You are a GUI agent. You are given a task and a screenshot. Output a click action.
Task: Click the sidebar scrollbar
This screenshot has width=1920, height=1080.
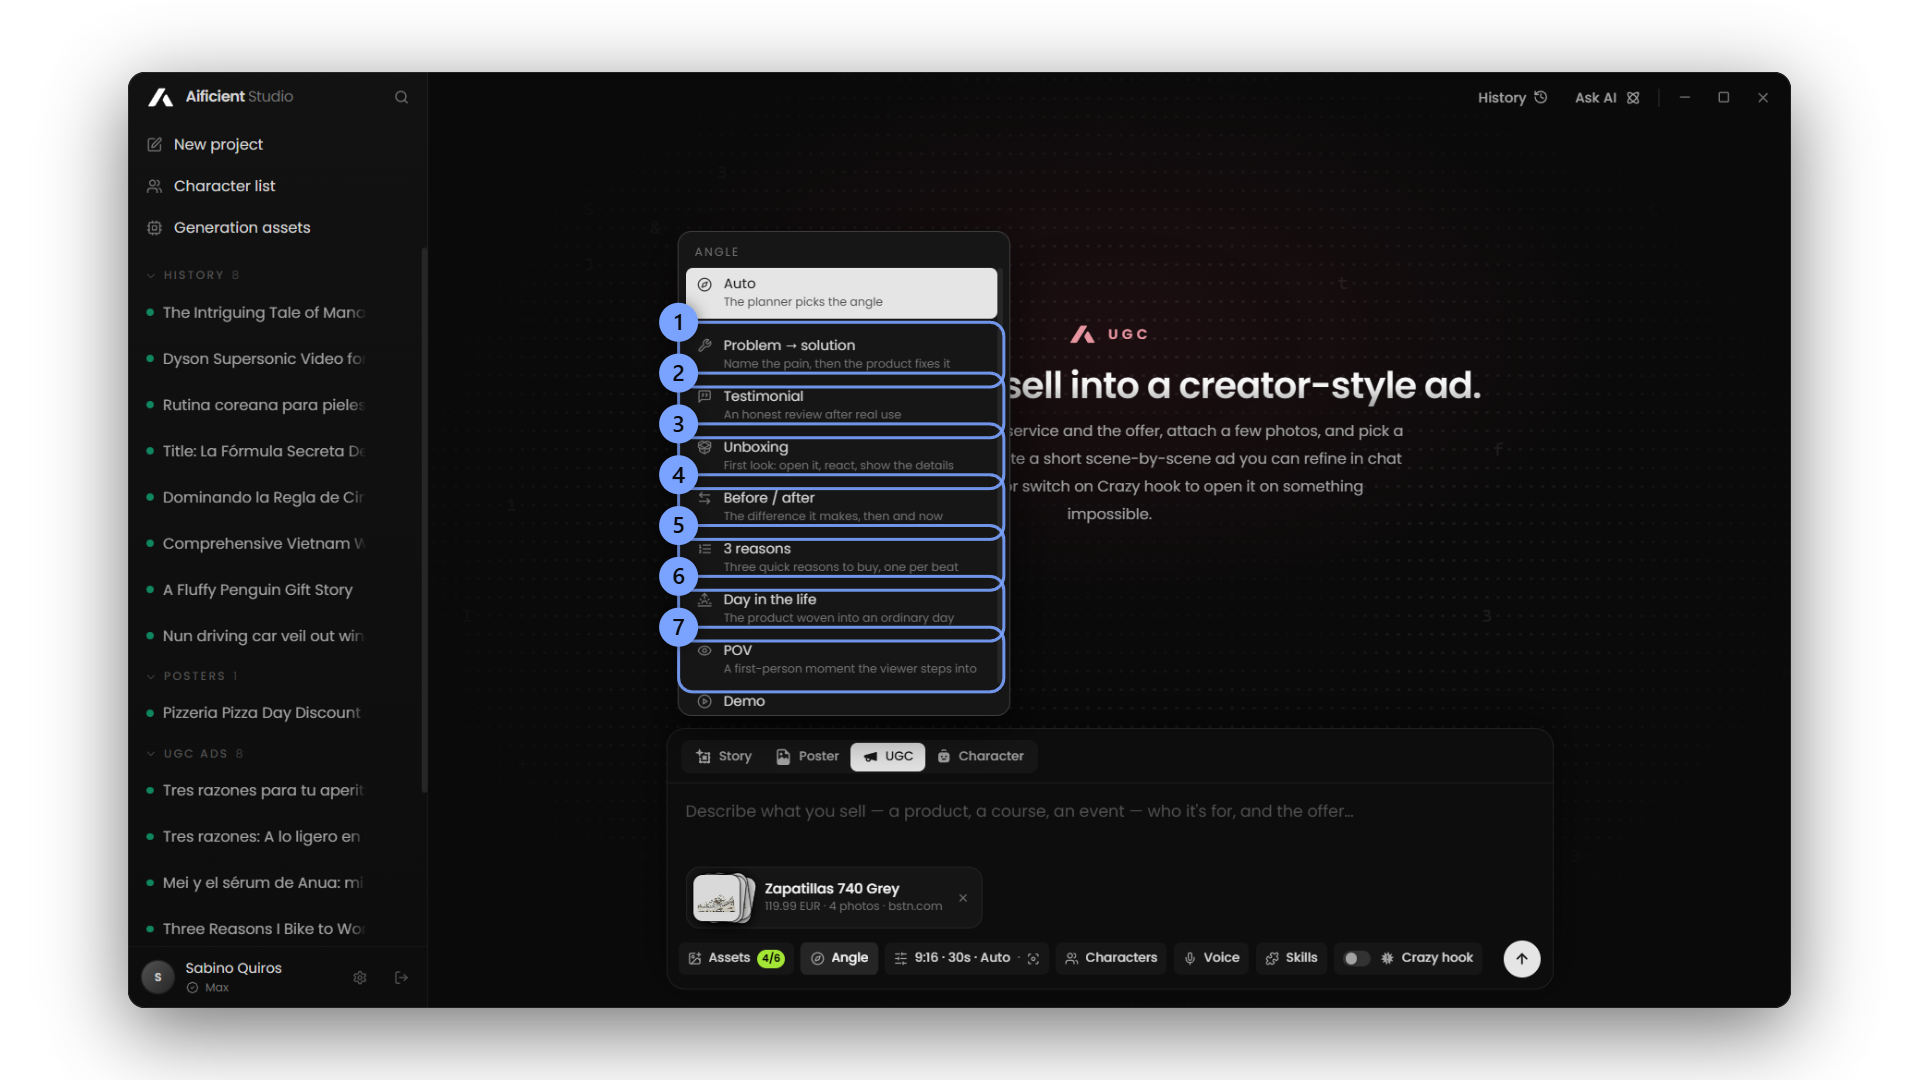click(424, 520)
